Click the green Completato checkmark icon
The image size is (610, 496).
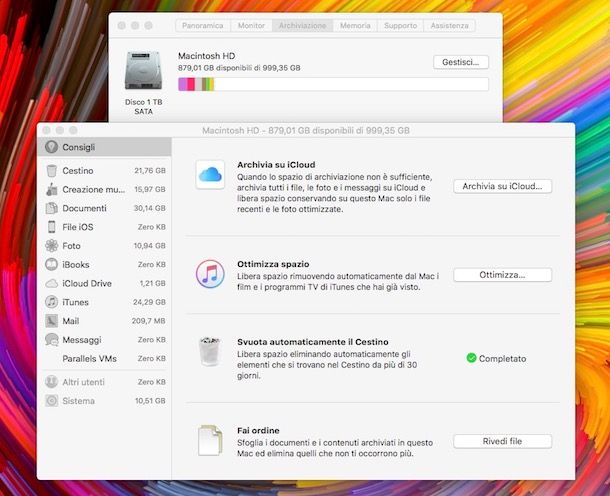tap(471, 358)
